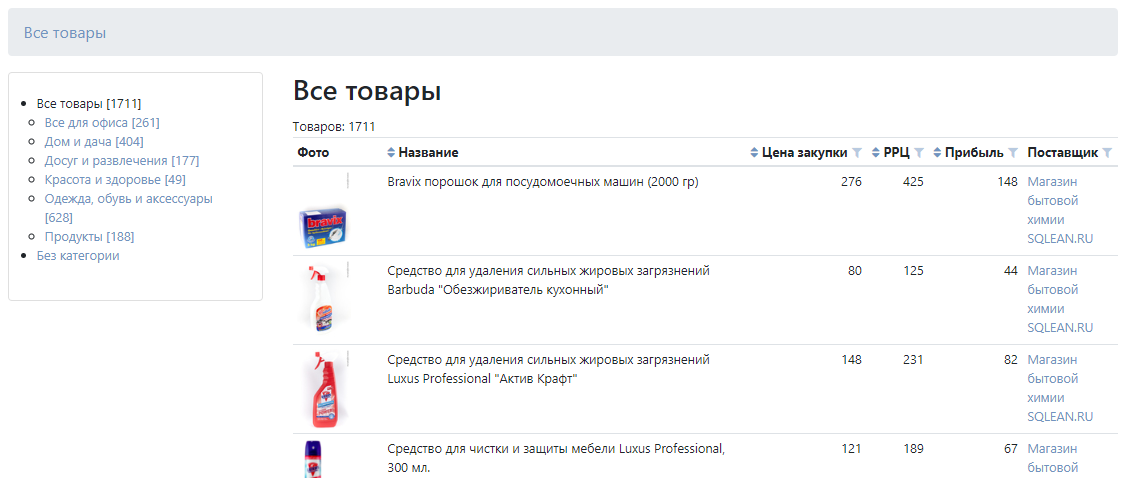The image size is (1125, 478).
Task: Open Досуг и развлечения [177] category
Action: [122, 160]
